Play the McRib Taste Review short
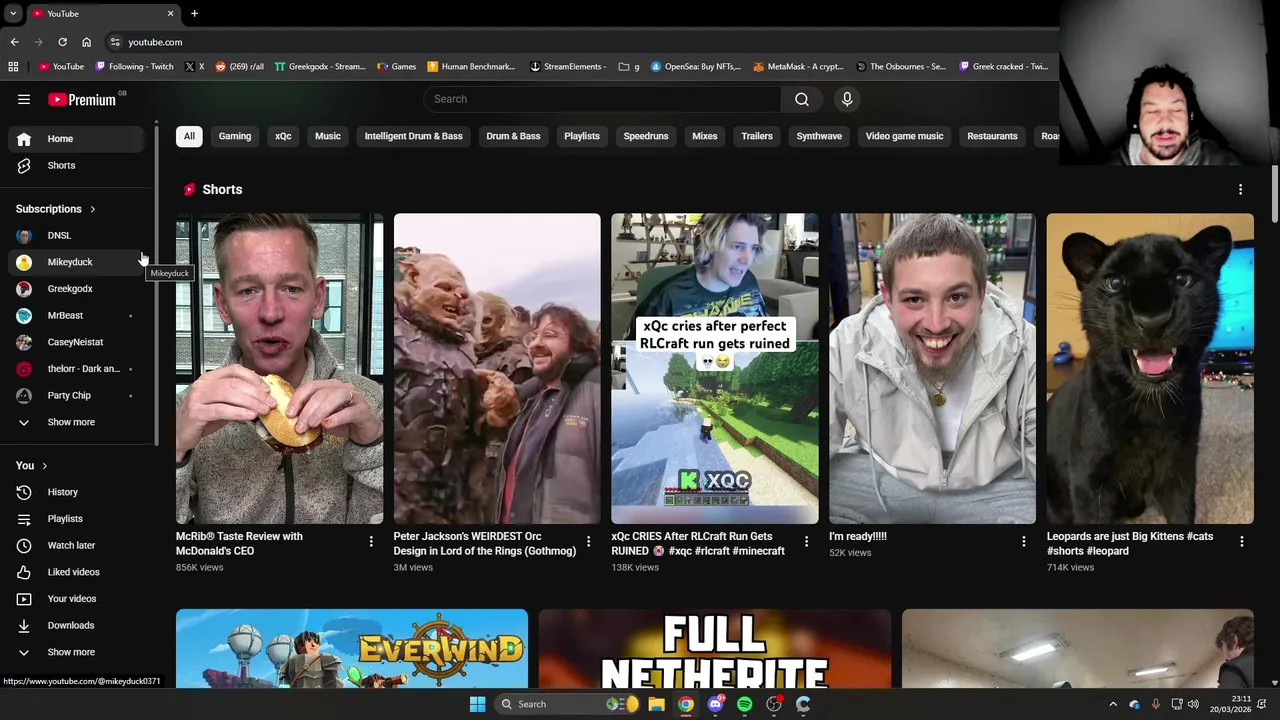This screenshot has width=1280, height=720. point(279,368)
